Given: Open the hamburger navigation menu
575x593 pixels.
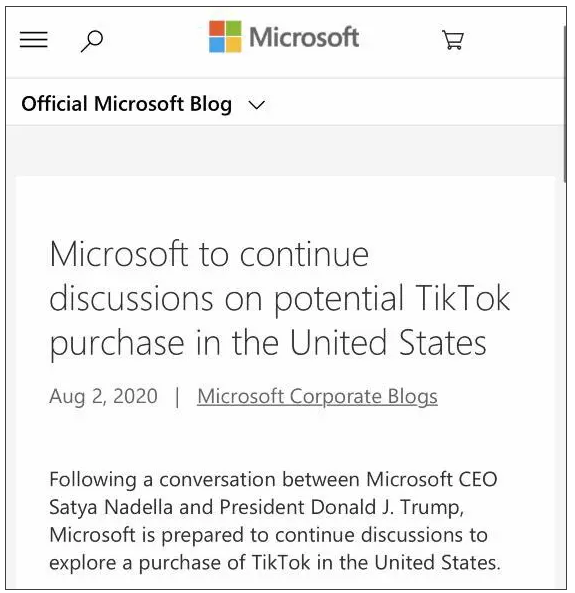Looking at the screenshot, I should coord(34,39).
